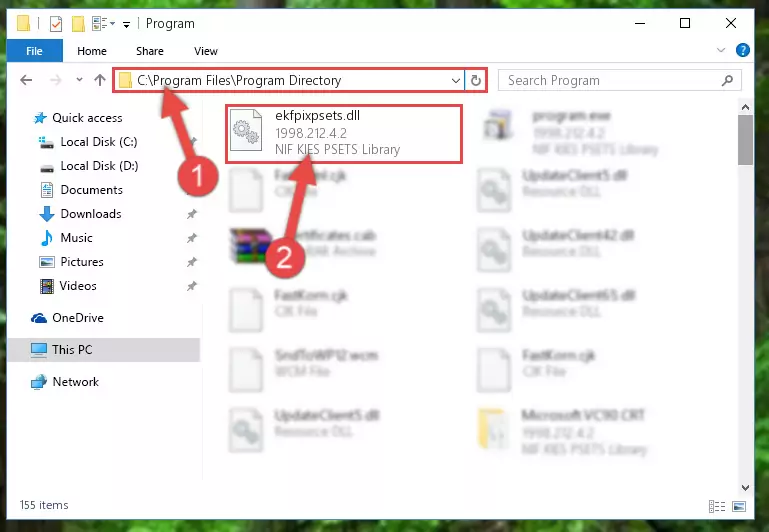Go forward with the right arrow

point(56,80)
